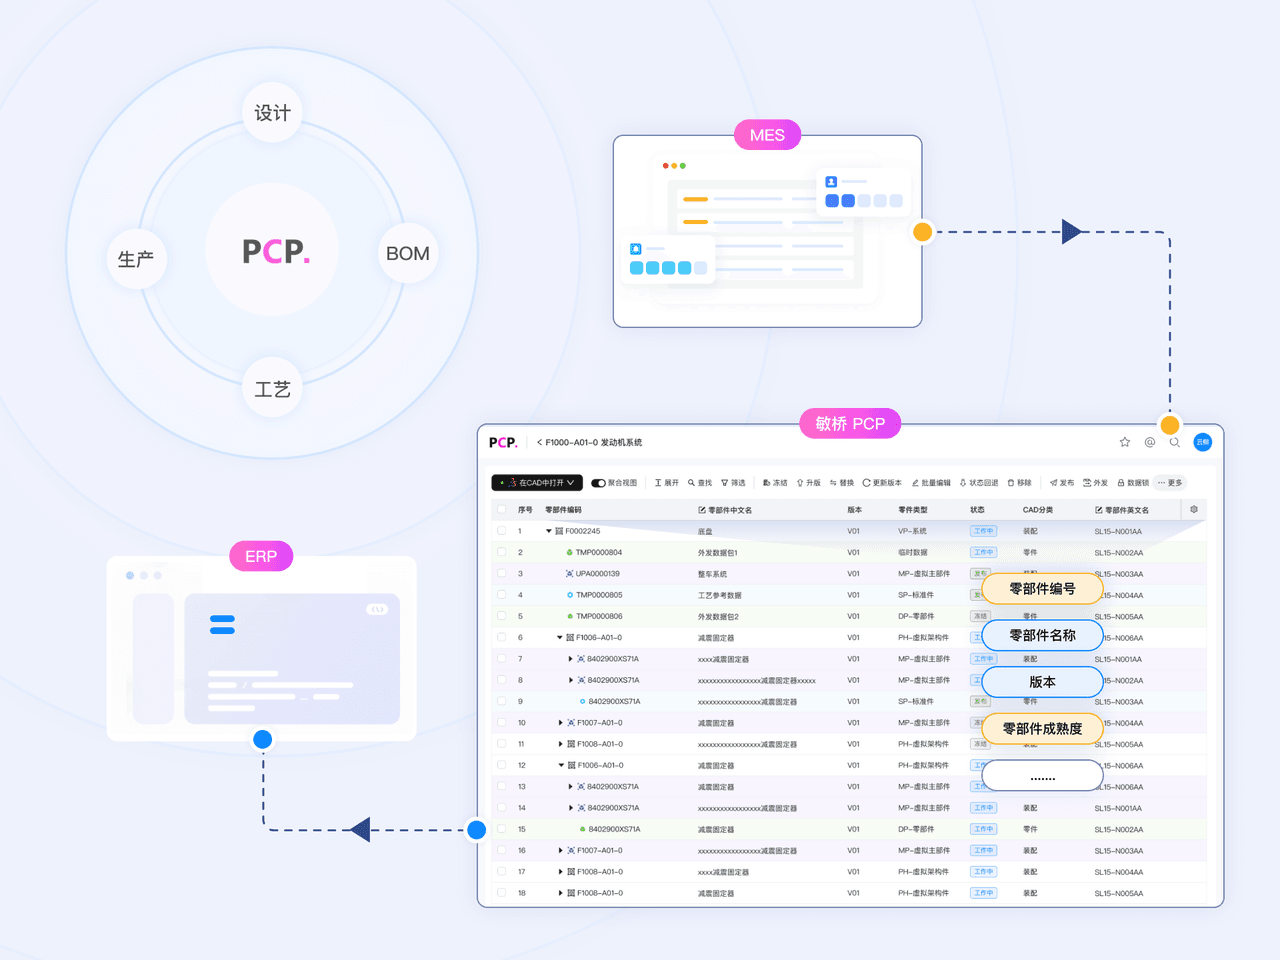The image size is (1280, 960).
Task: Click the 云帆 user avatar
Action: [x=1203, y=442]
